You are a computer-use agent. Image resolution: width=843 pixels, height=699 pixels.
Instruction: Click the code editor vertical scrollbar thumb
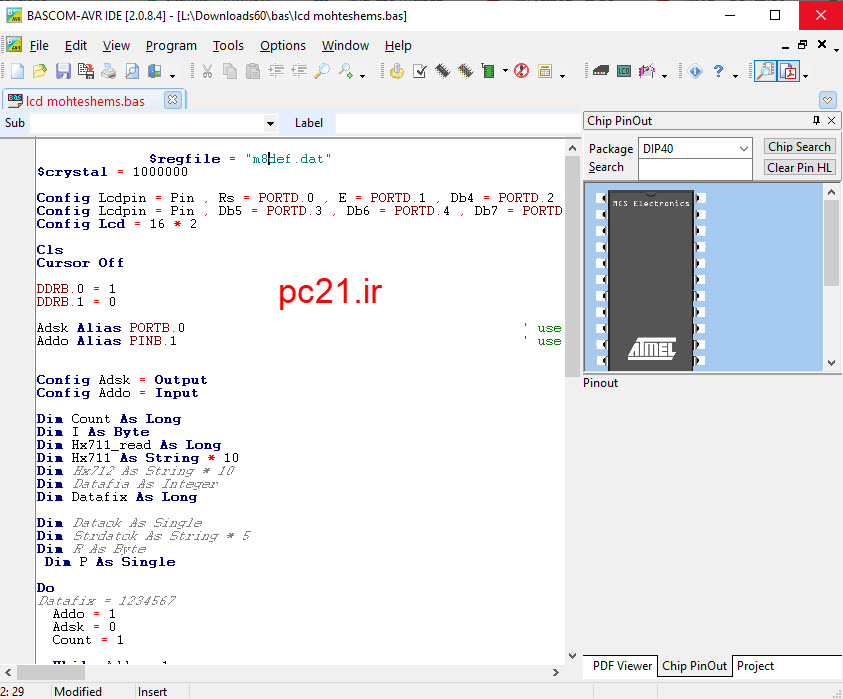point(572,266)
